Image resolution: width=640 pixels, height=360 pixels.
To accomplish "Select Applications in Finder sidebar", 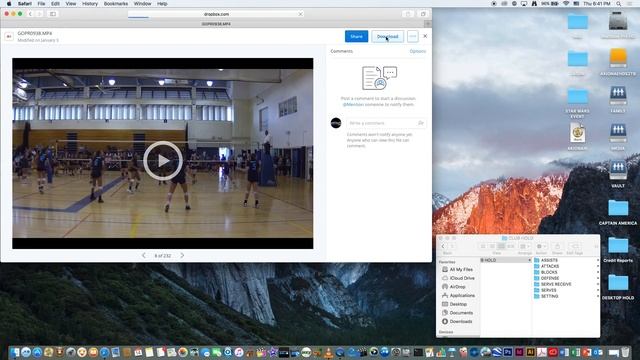I will coord(458,296).
